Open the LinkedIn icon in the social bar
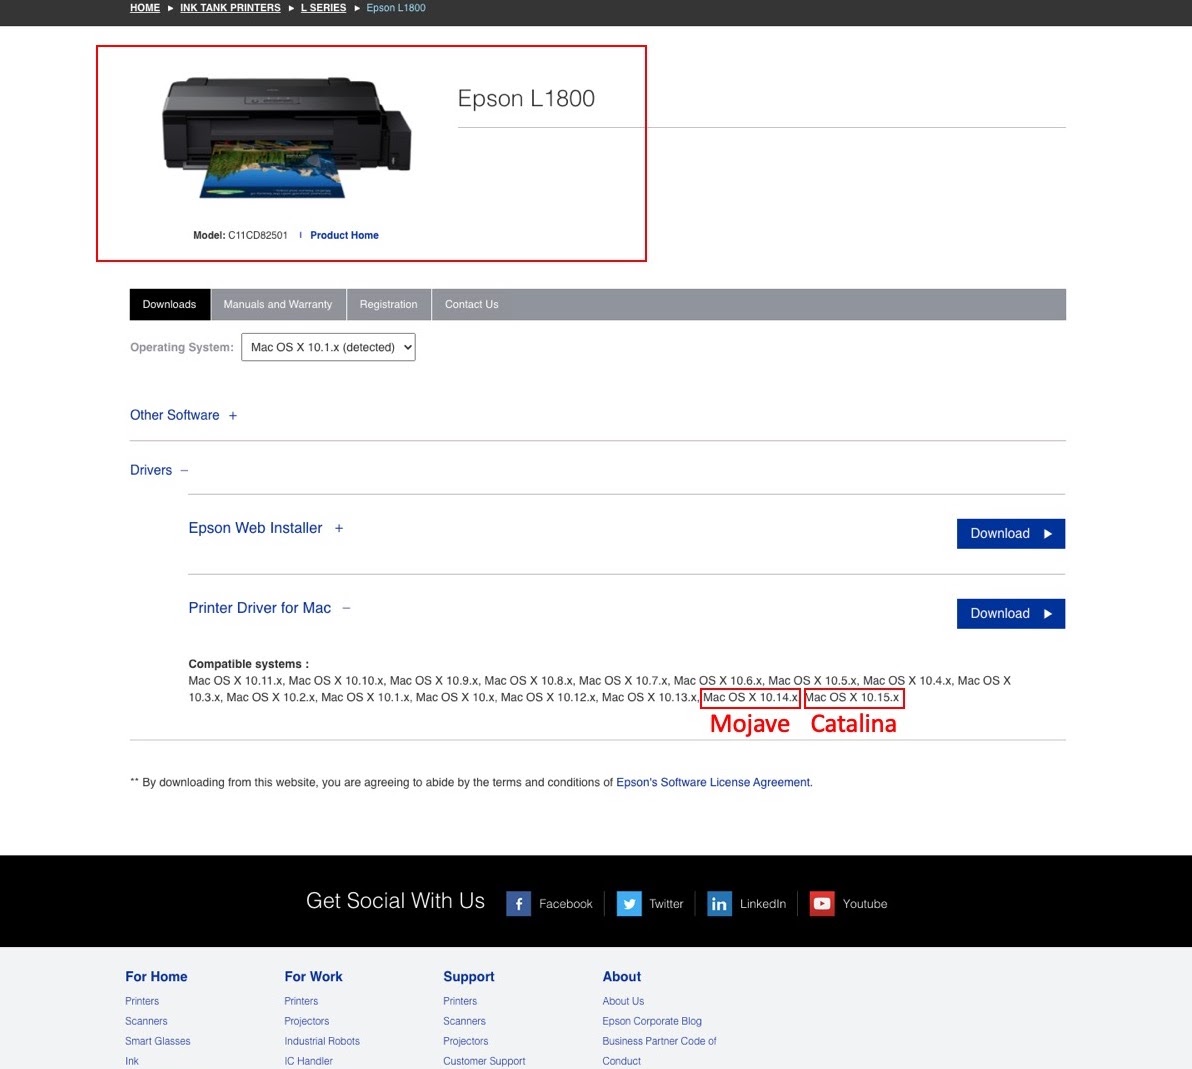 click(718, 903)
